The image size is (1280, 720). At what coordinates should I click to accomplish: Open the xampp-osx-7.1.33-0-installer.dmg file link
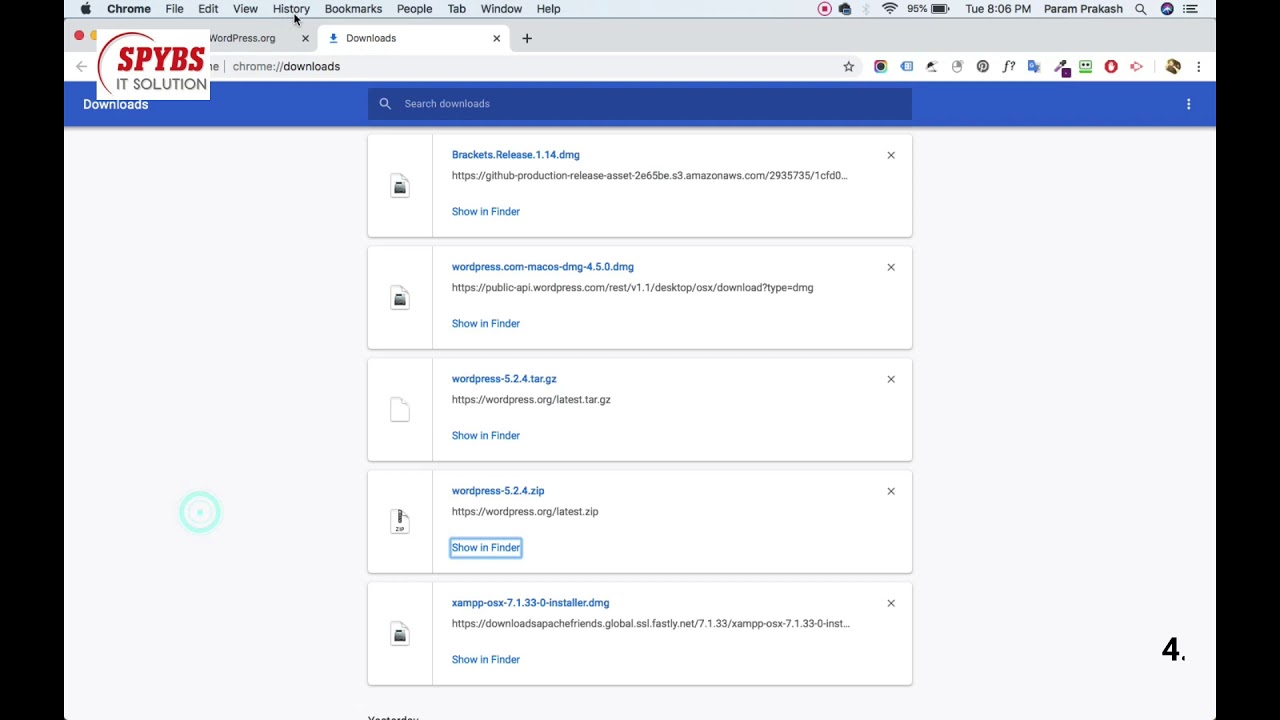(530, 603)
